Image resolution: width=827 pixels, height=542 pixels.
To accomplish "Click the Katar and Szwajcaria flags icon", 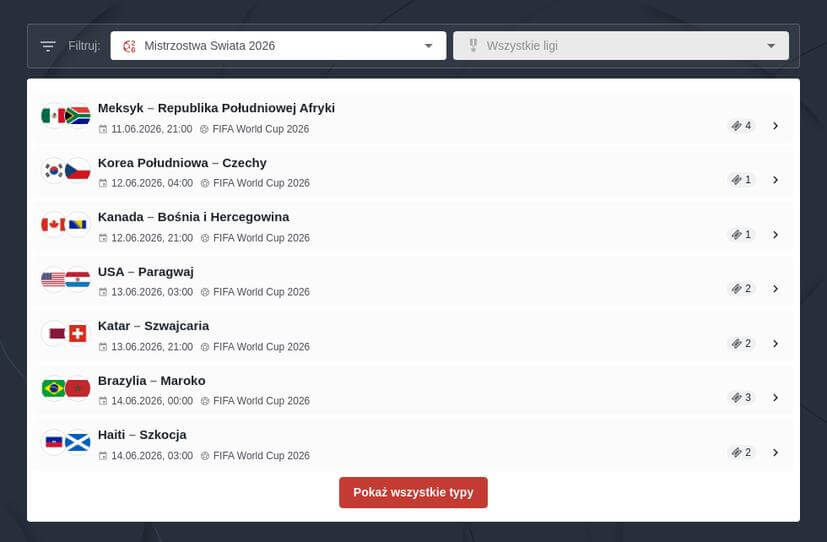I will coord(66,334).
